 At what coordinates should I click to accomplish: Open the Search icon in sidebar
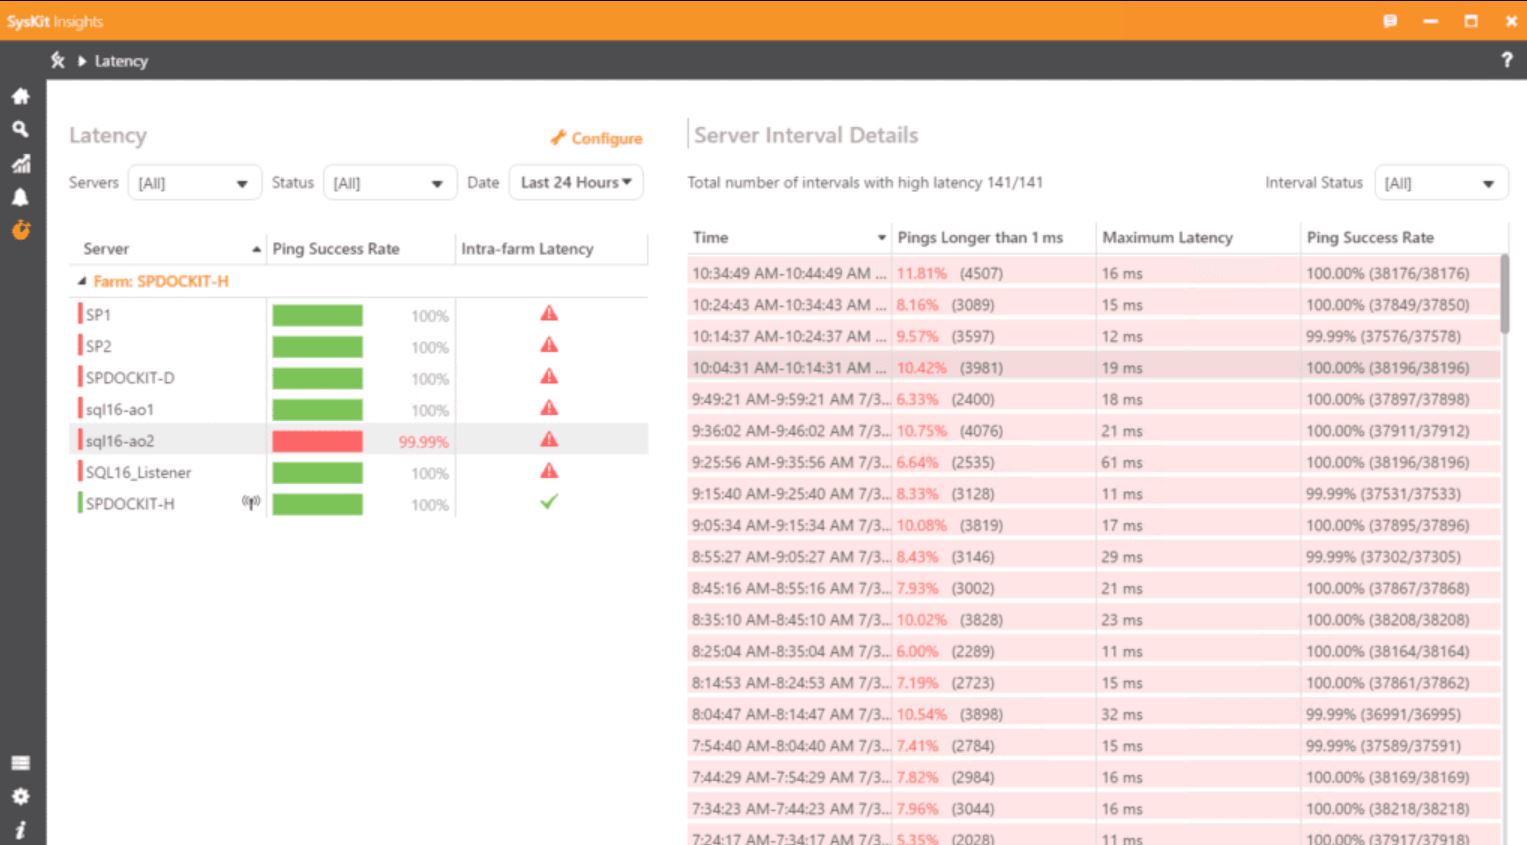(x=20, y=129)
